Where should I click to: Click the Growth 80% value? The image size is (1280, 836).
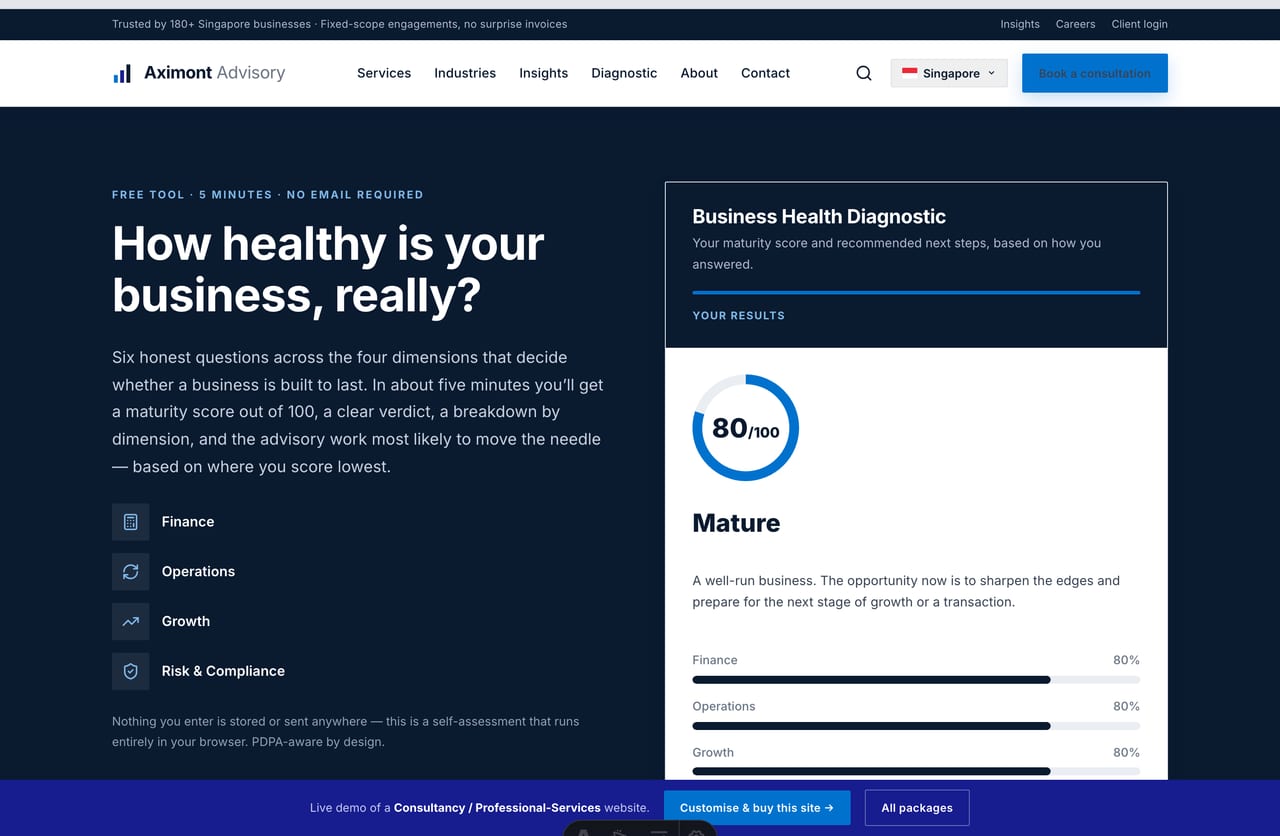tap(1126, 752)
